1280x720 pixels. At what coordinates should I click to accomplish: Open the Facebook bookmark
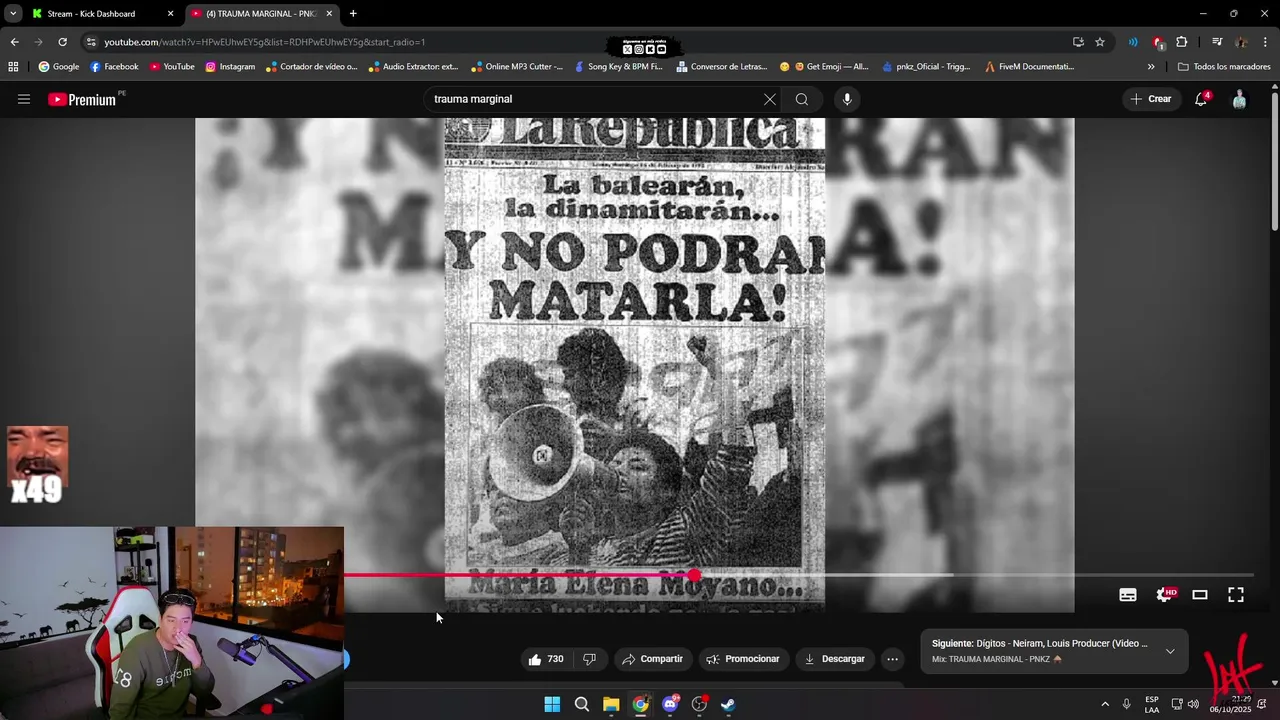(x=114, y=67)
